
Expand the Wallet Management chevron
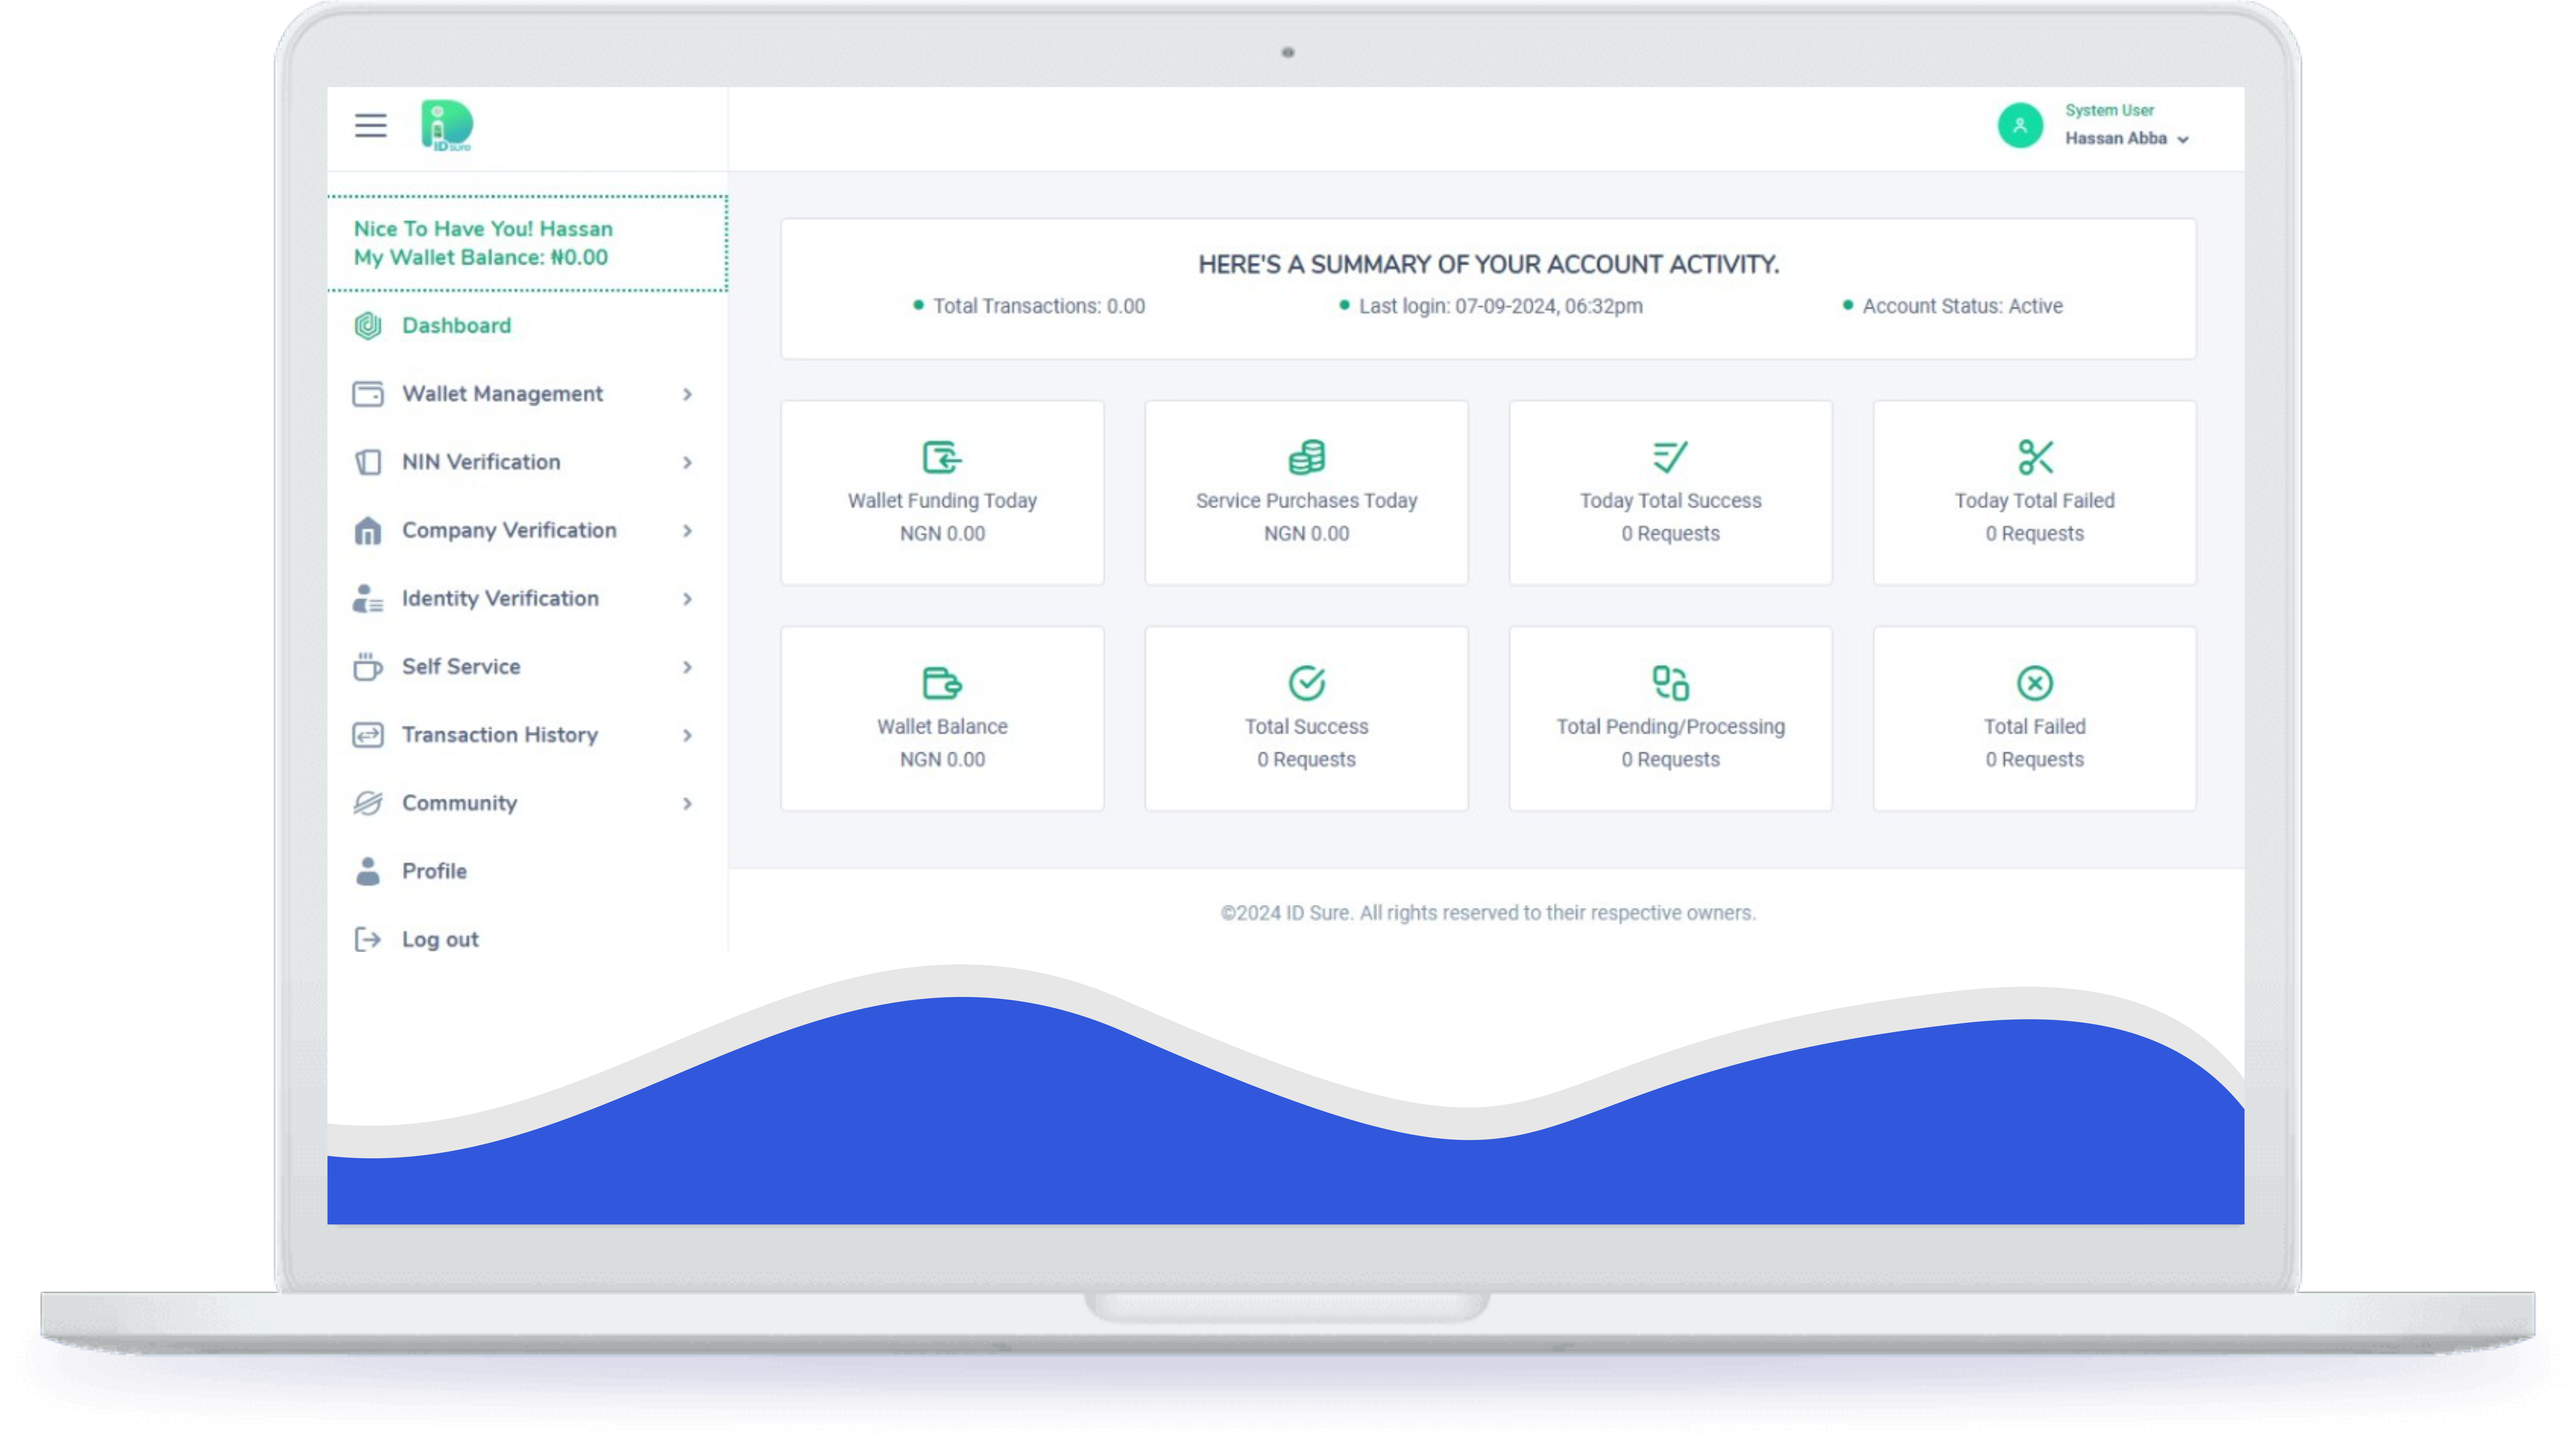click(687, 394)
